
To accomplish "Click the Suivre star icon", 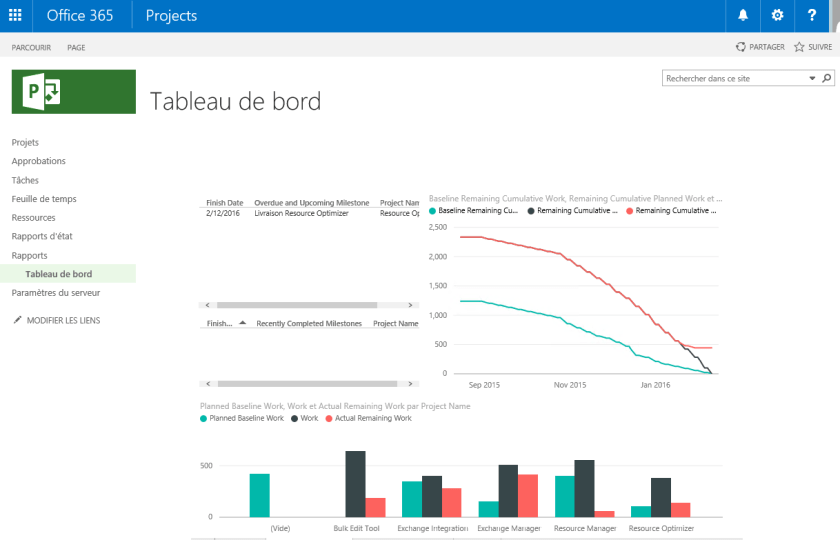I will [x=799, y=47].
